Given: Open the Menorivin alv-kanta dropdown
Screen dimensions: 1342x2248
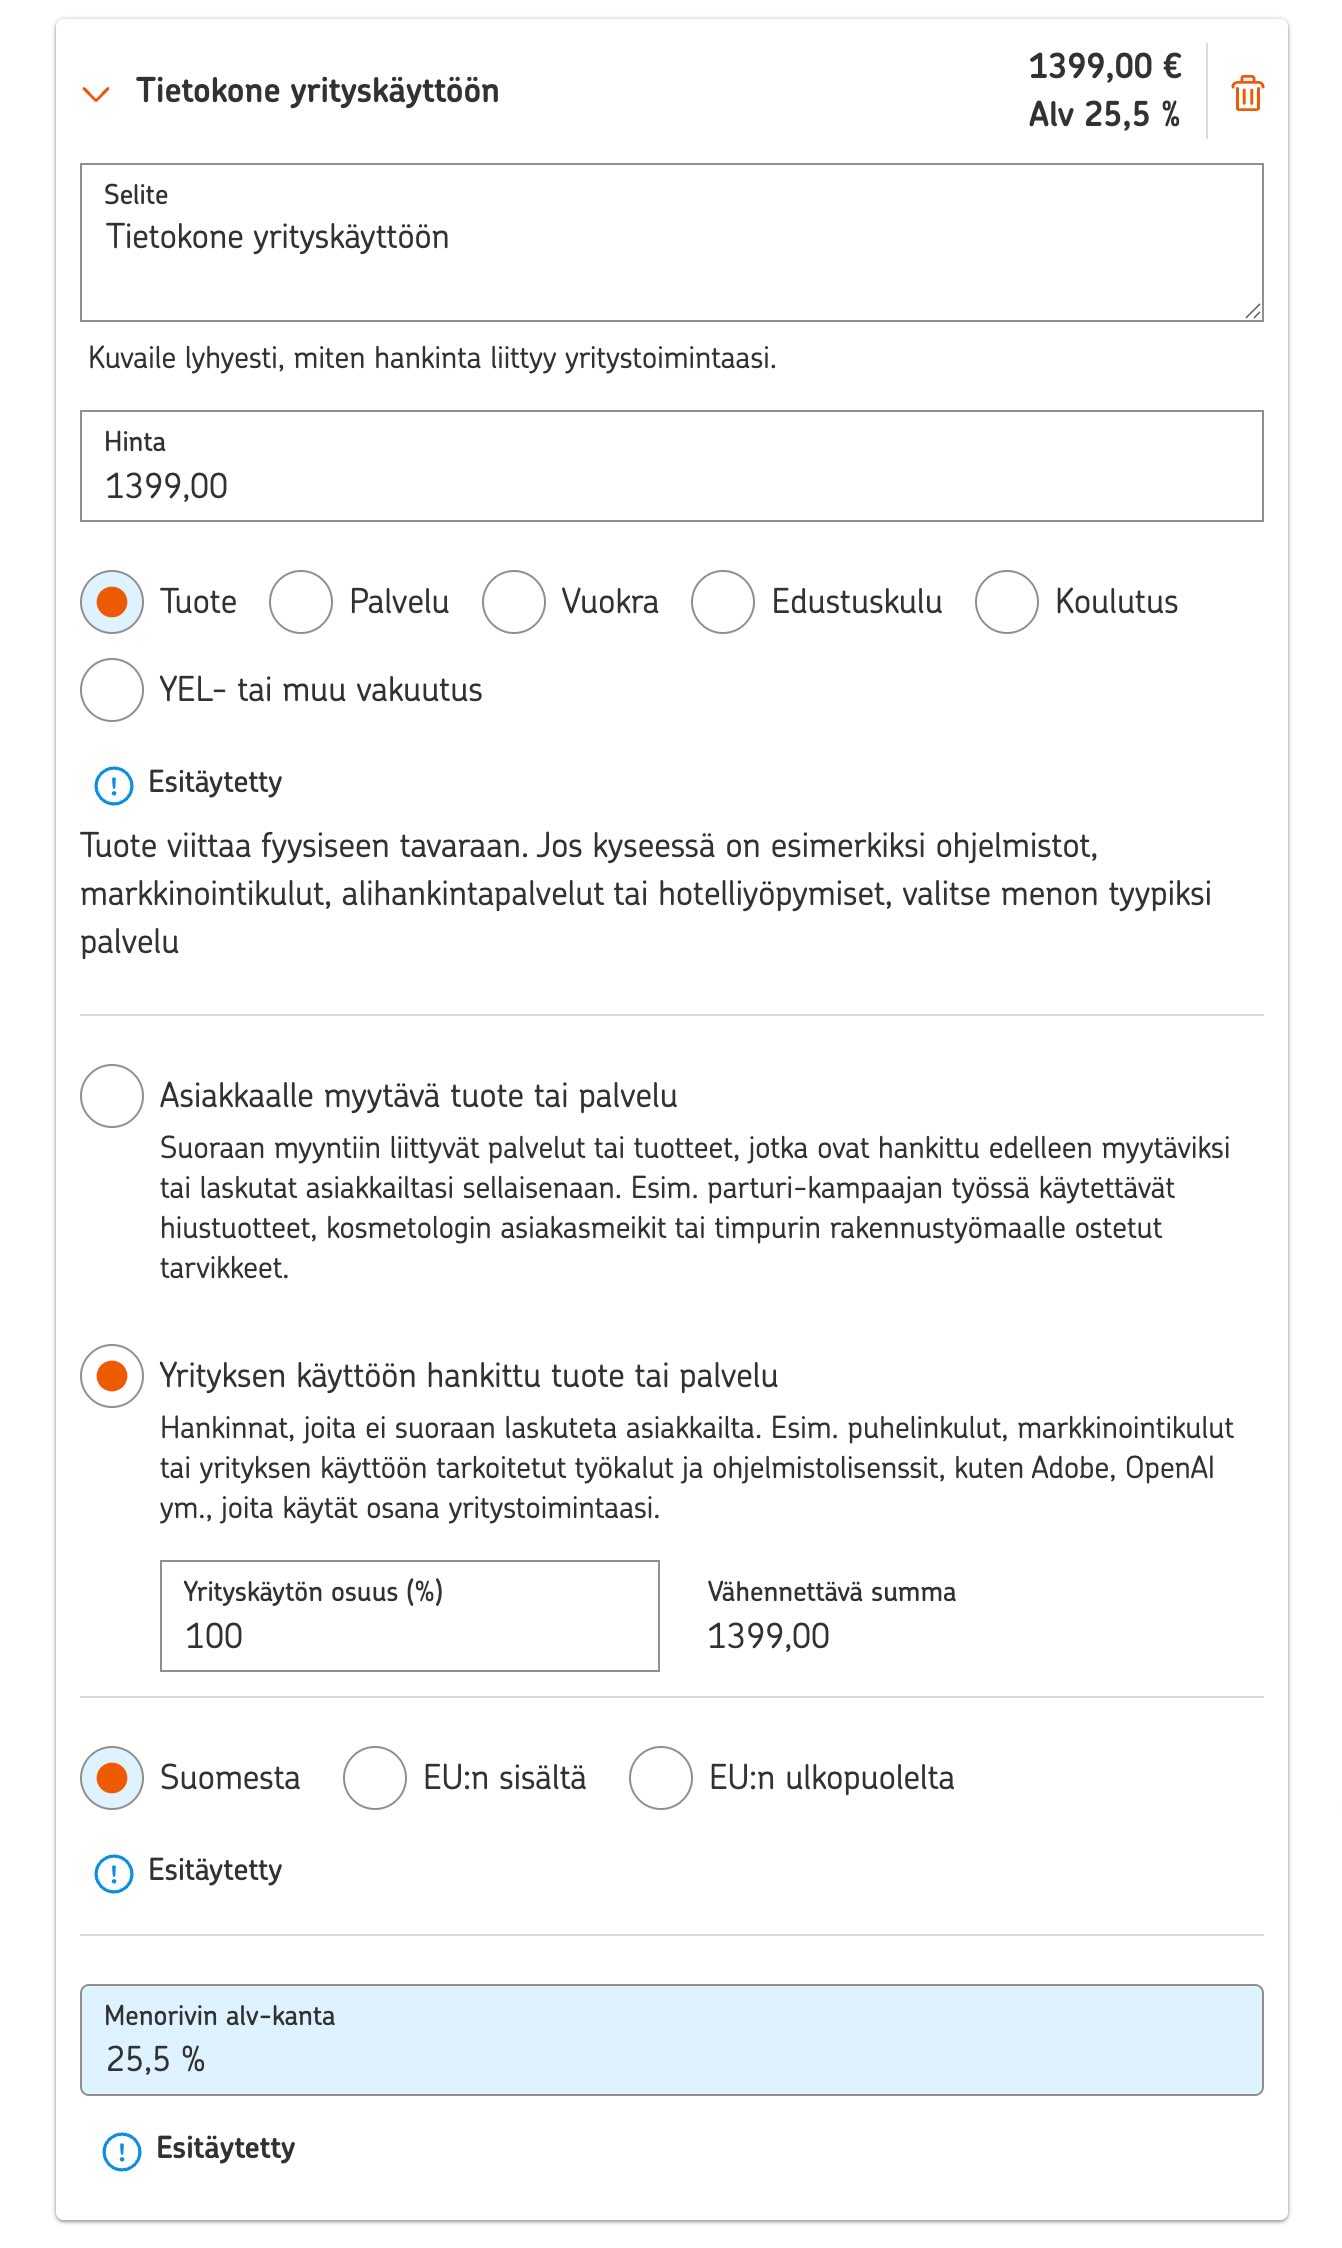Looking at the screenshot, I should click(x=671, y=2040).
